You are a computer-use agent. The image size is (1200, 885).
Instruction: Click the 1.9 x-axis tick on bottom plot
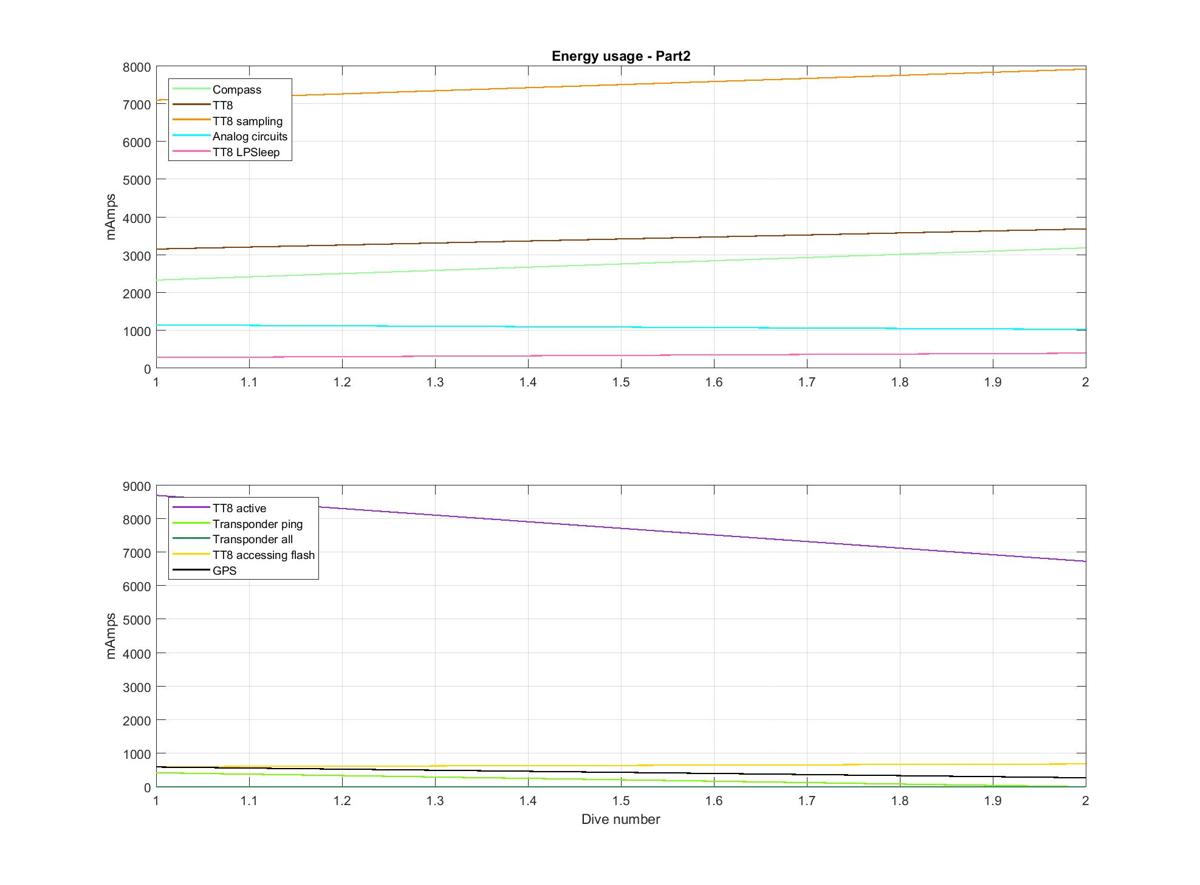(x=993, y=800)
